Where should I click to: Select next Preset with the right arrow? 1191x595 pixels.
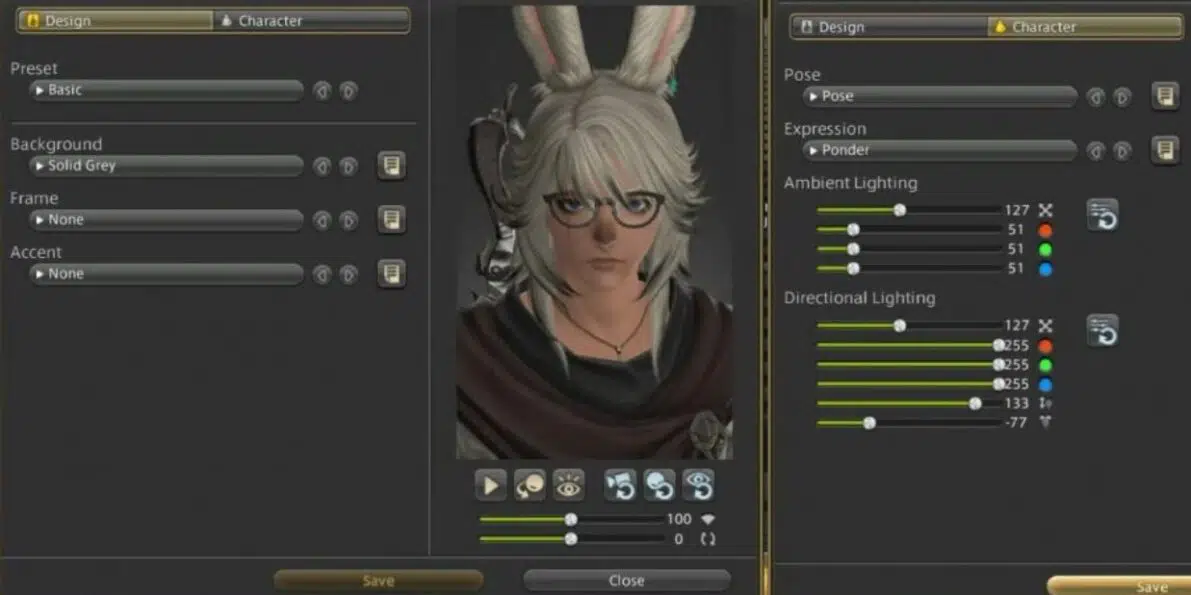coord(348,91)
